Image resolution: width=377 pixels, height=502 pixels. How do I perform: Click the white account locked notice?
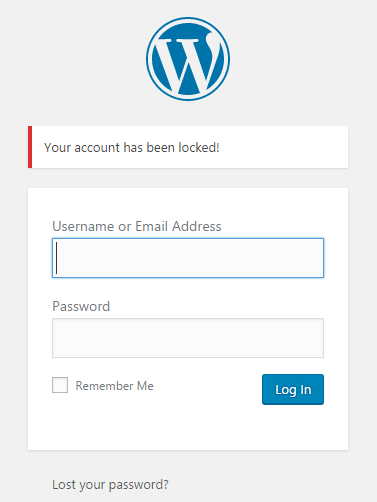click(188, 147)
